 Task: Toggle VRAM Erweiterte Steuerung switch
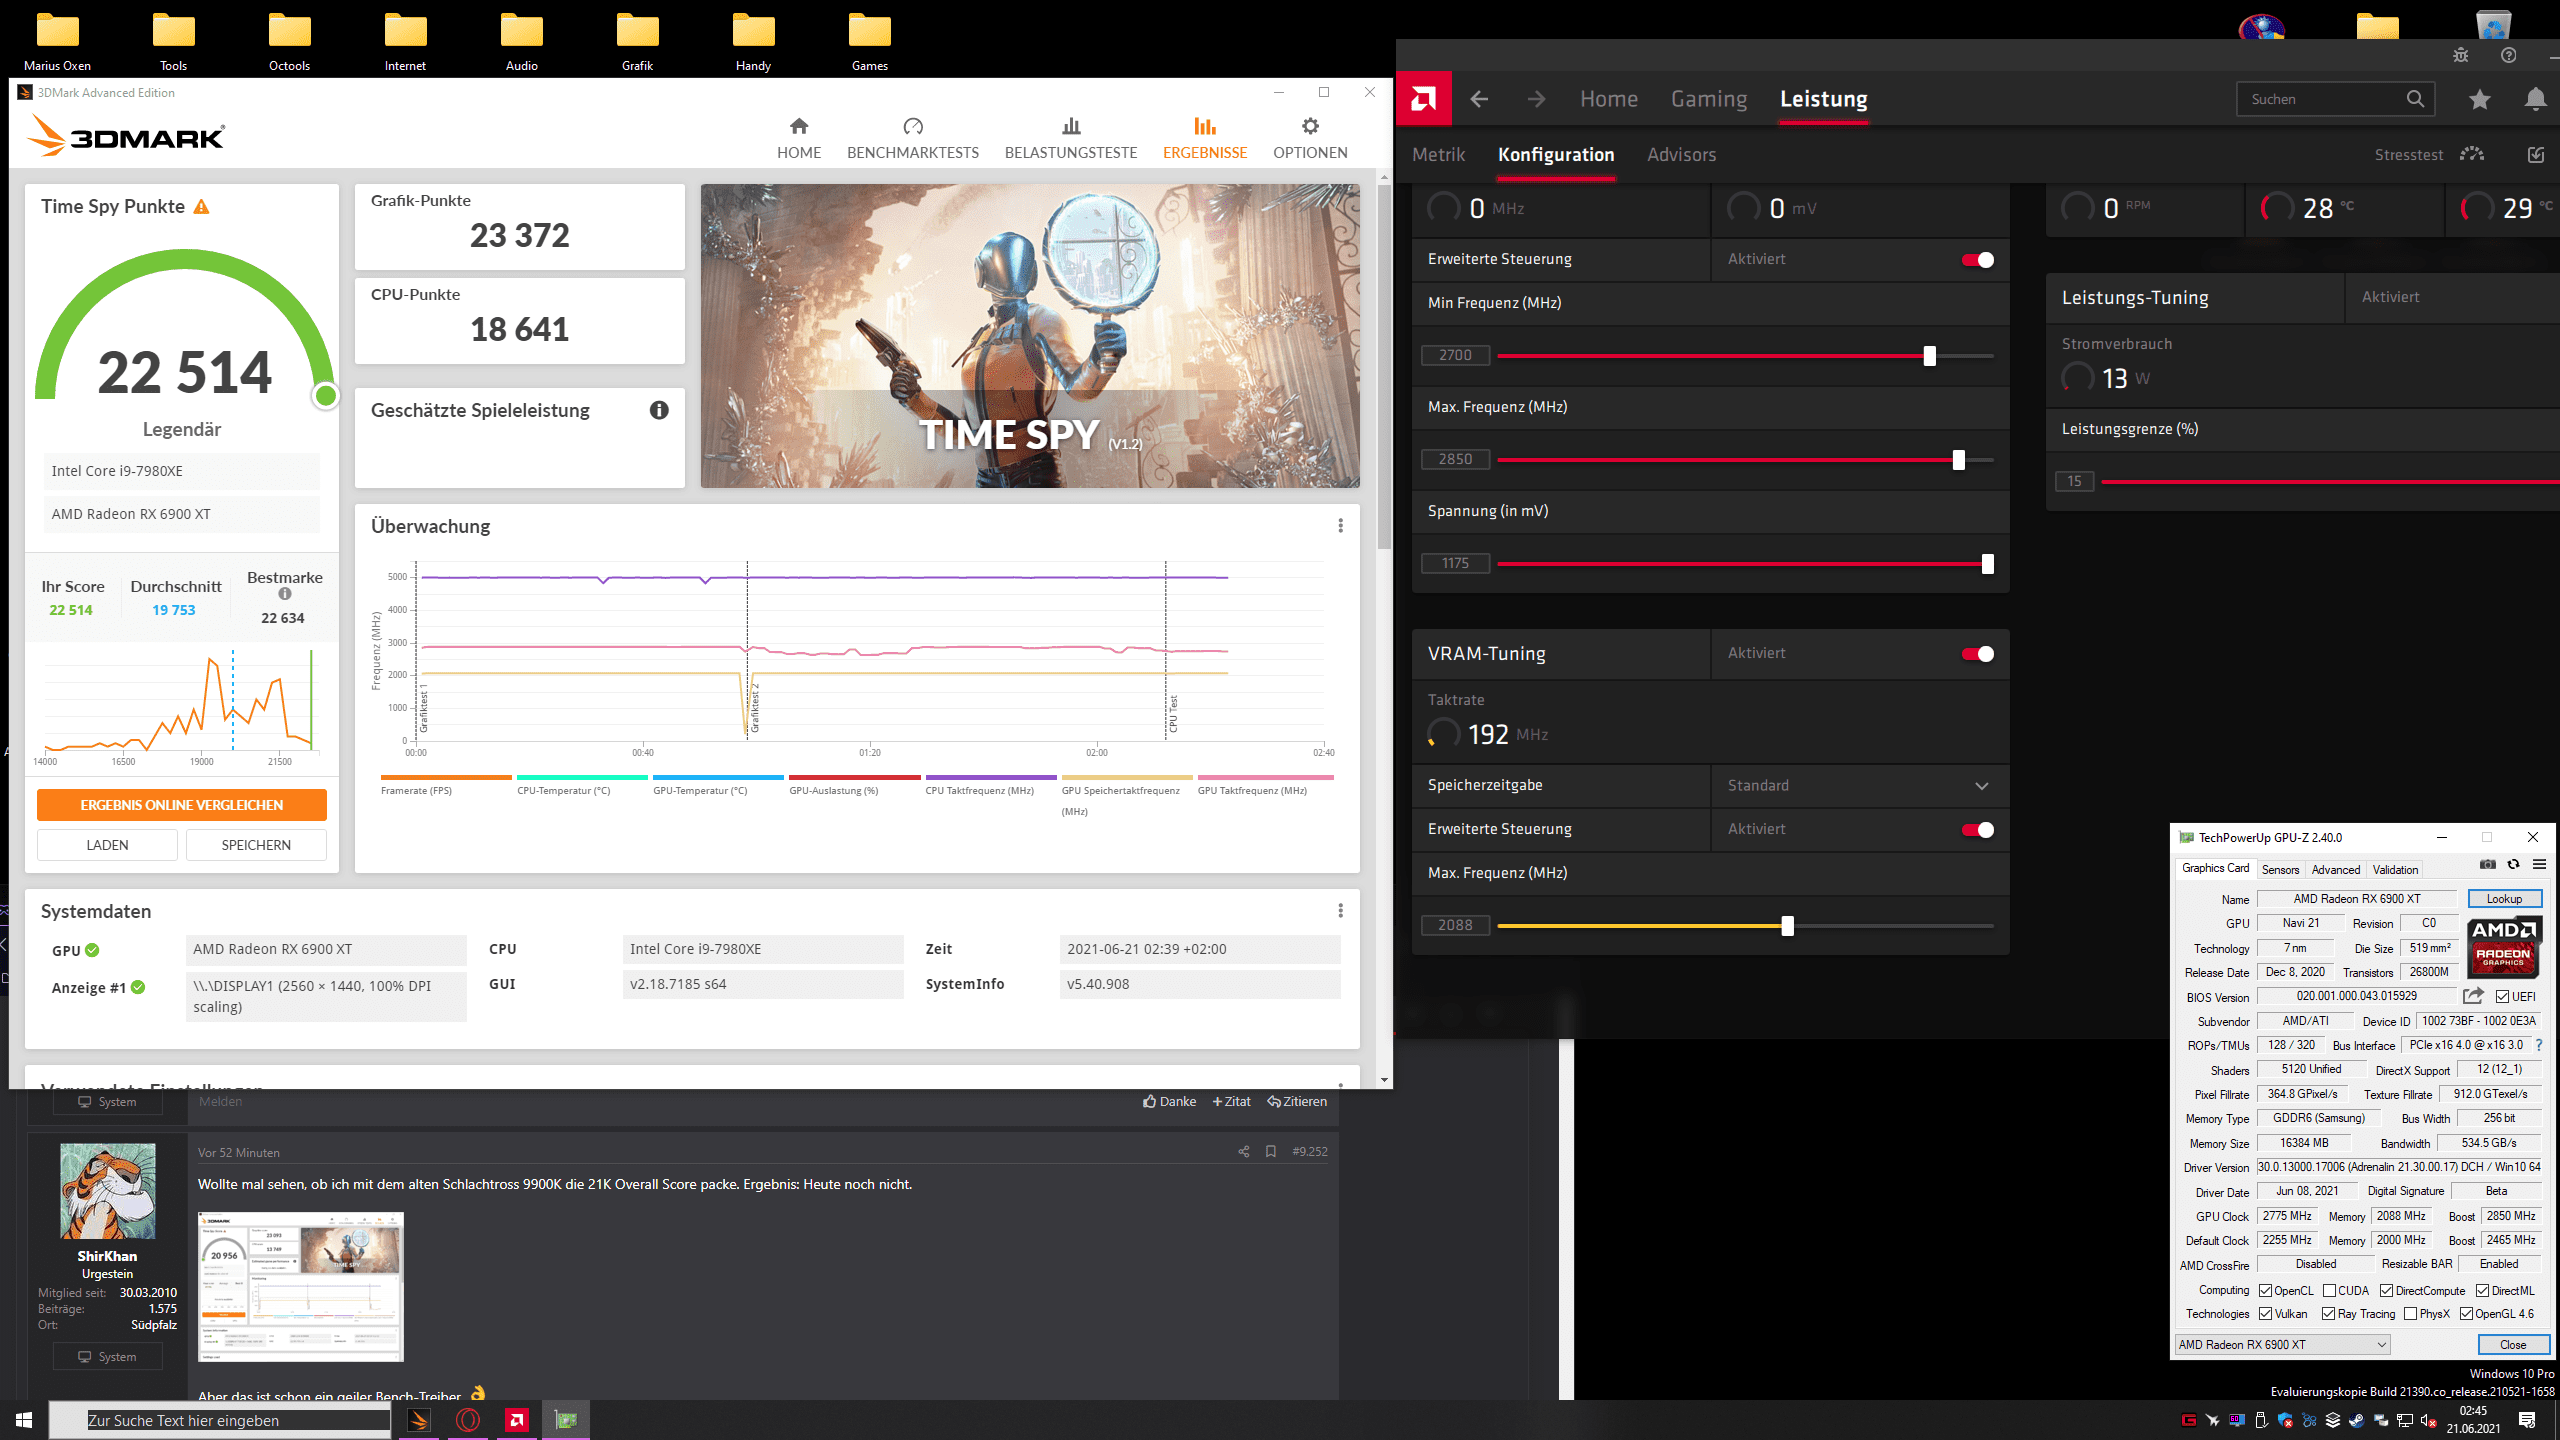point(1977,830)
